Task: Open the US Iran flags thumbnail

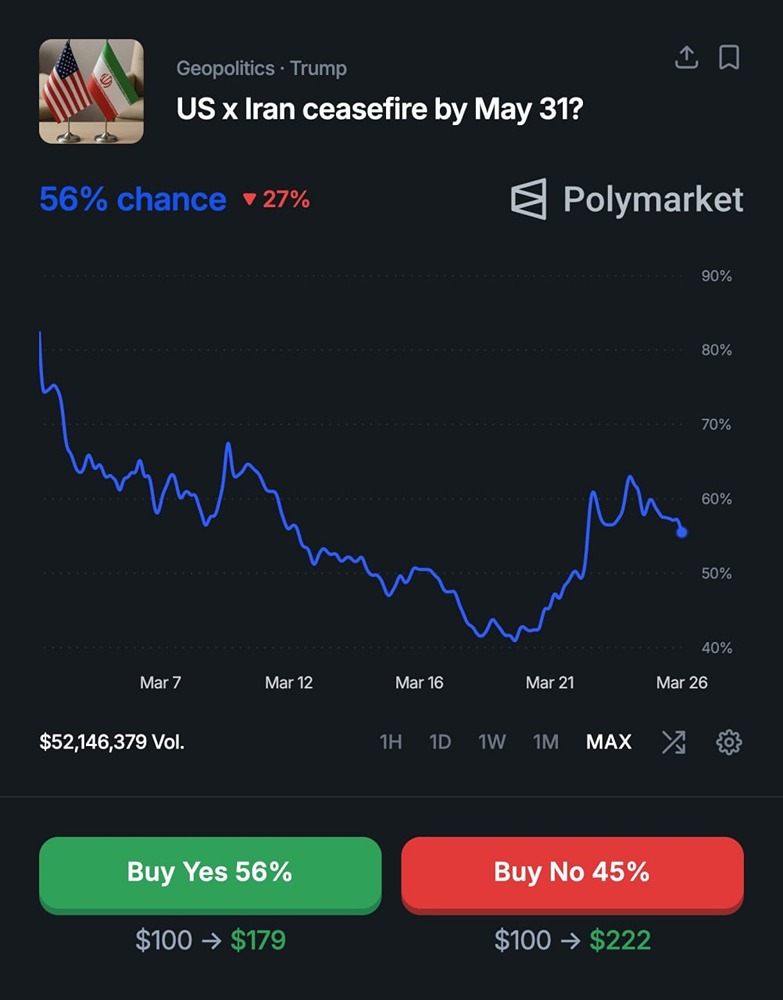Action: click(91, 91)
